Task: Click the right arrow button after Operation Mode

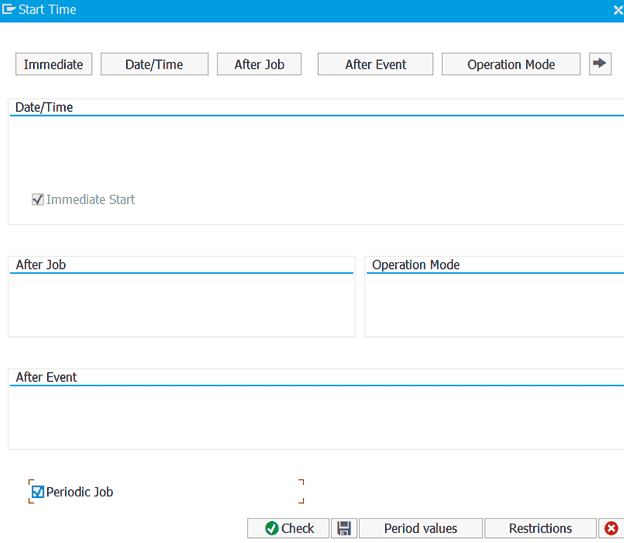Action: tap(599, 64)
